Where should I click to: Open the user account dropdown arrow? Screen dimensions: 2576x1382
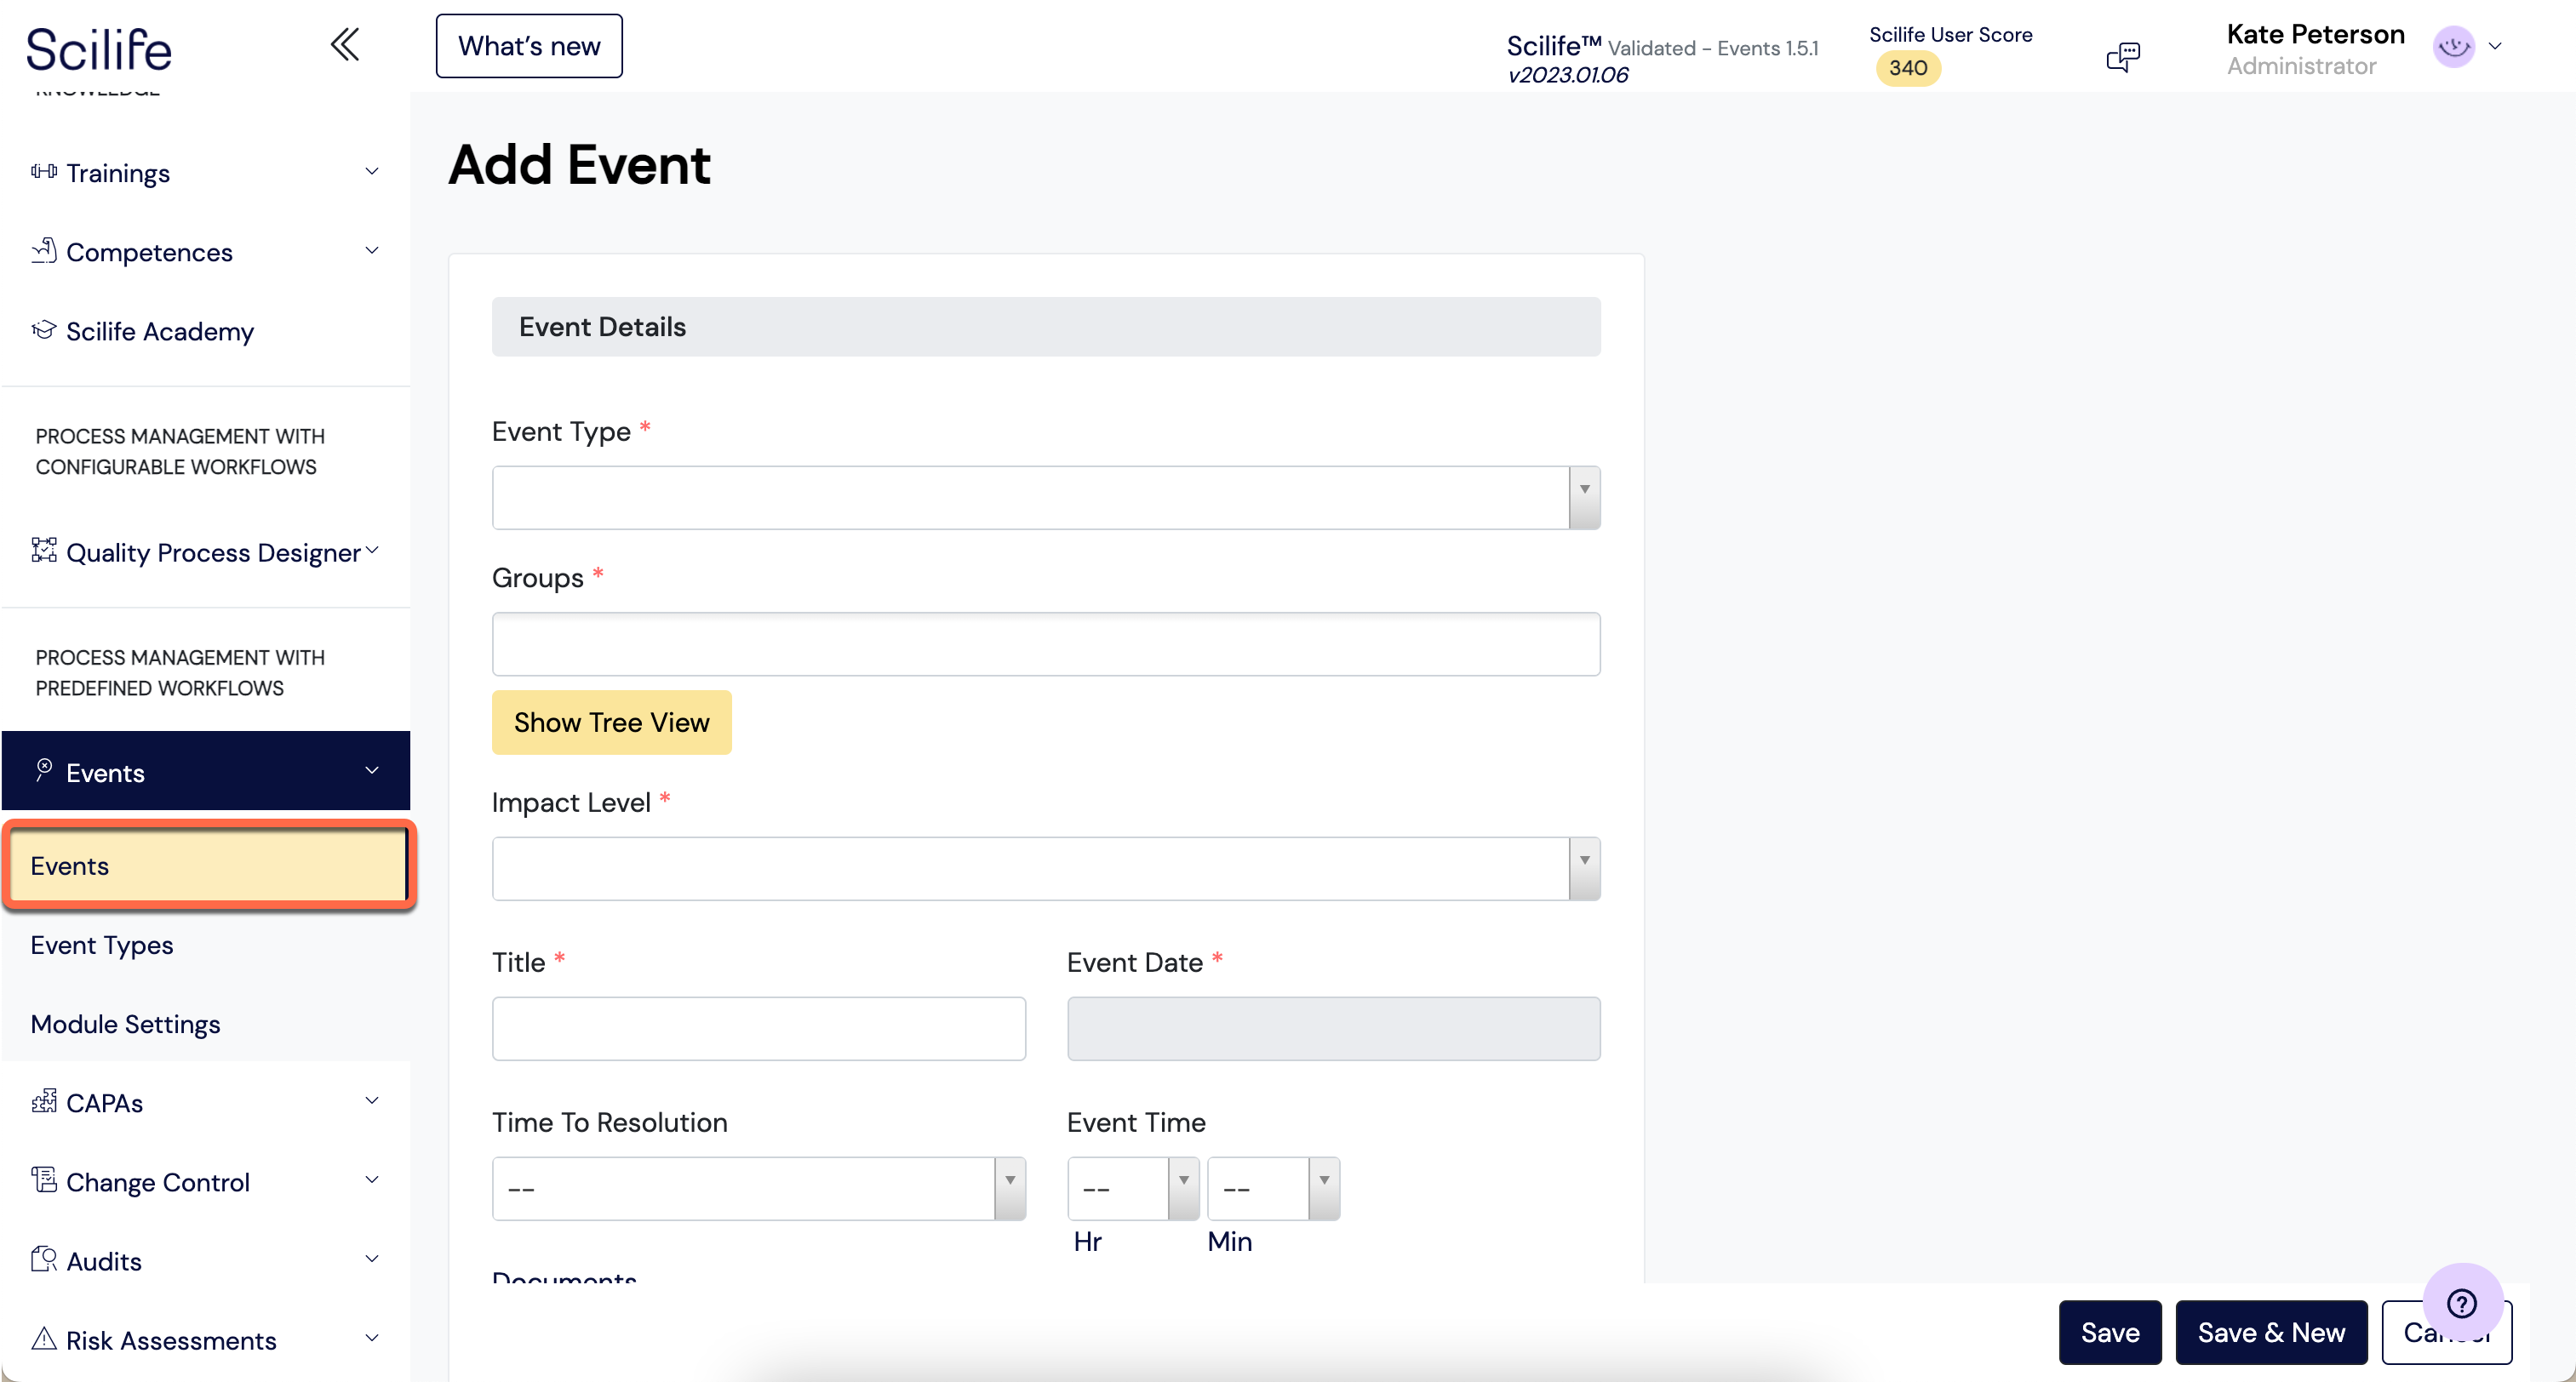coord(2496,46)
